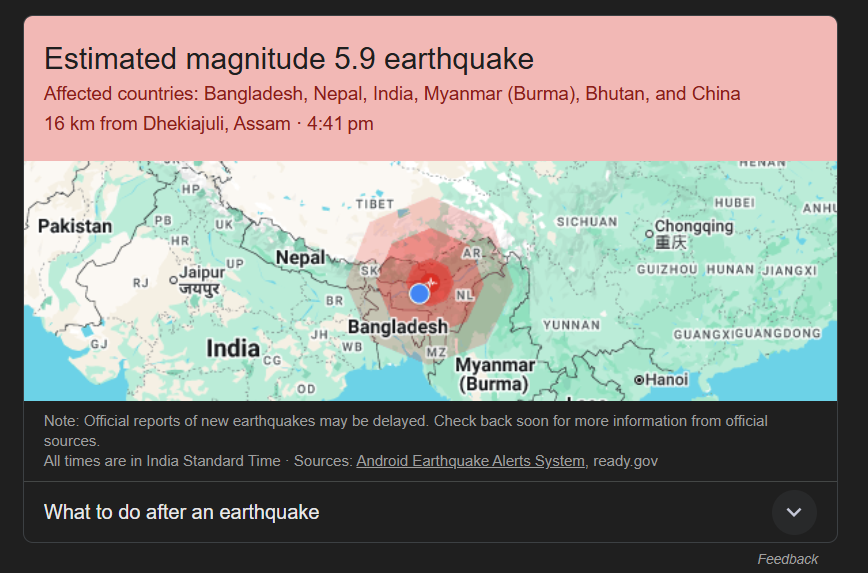The width and height of the screenshot is (868, 573).
Task: Click the earthquake magnitude 5.9 headline
Action: [289, 59]
